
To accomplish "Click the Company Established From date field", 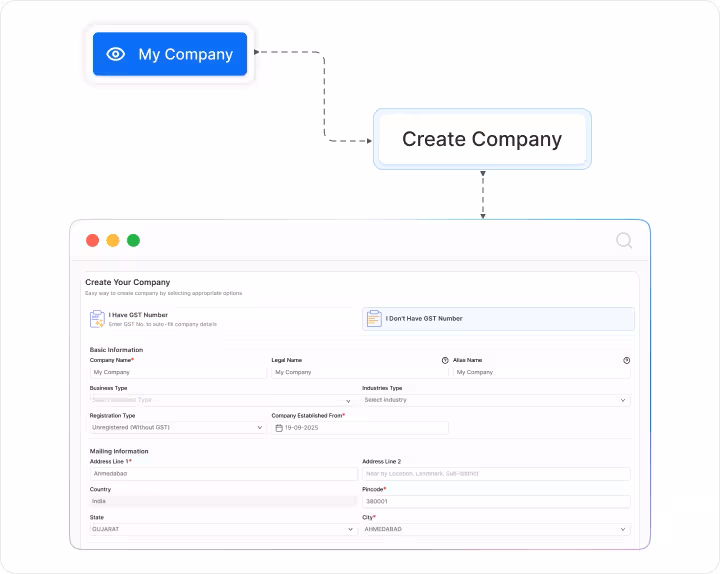I will click(x=360, y=428).
